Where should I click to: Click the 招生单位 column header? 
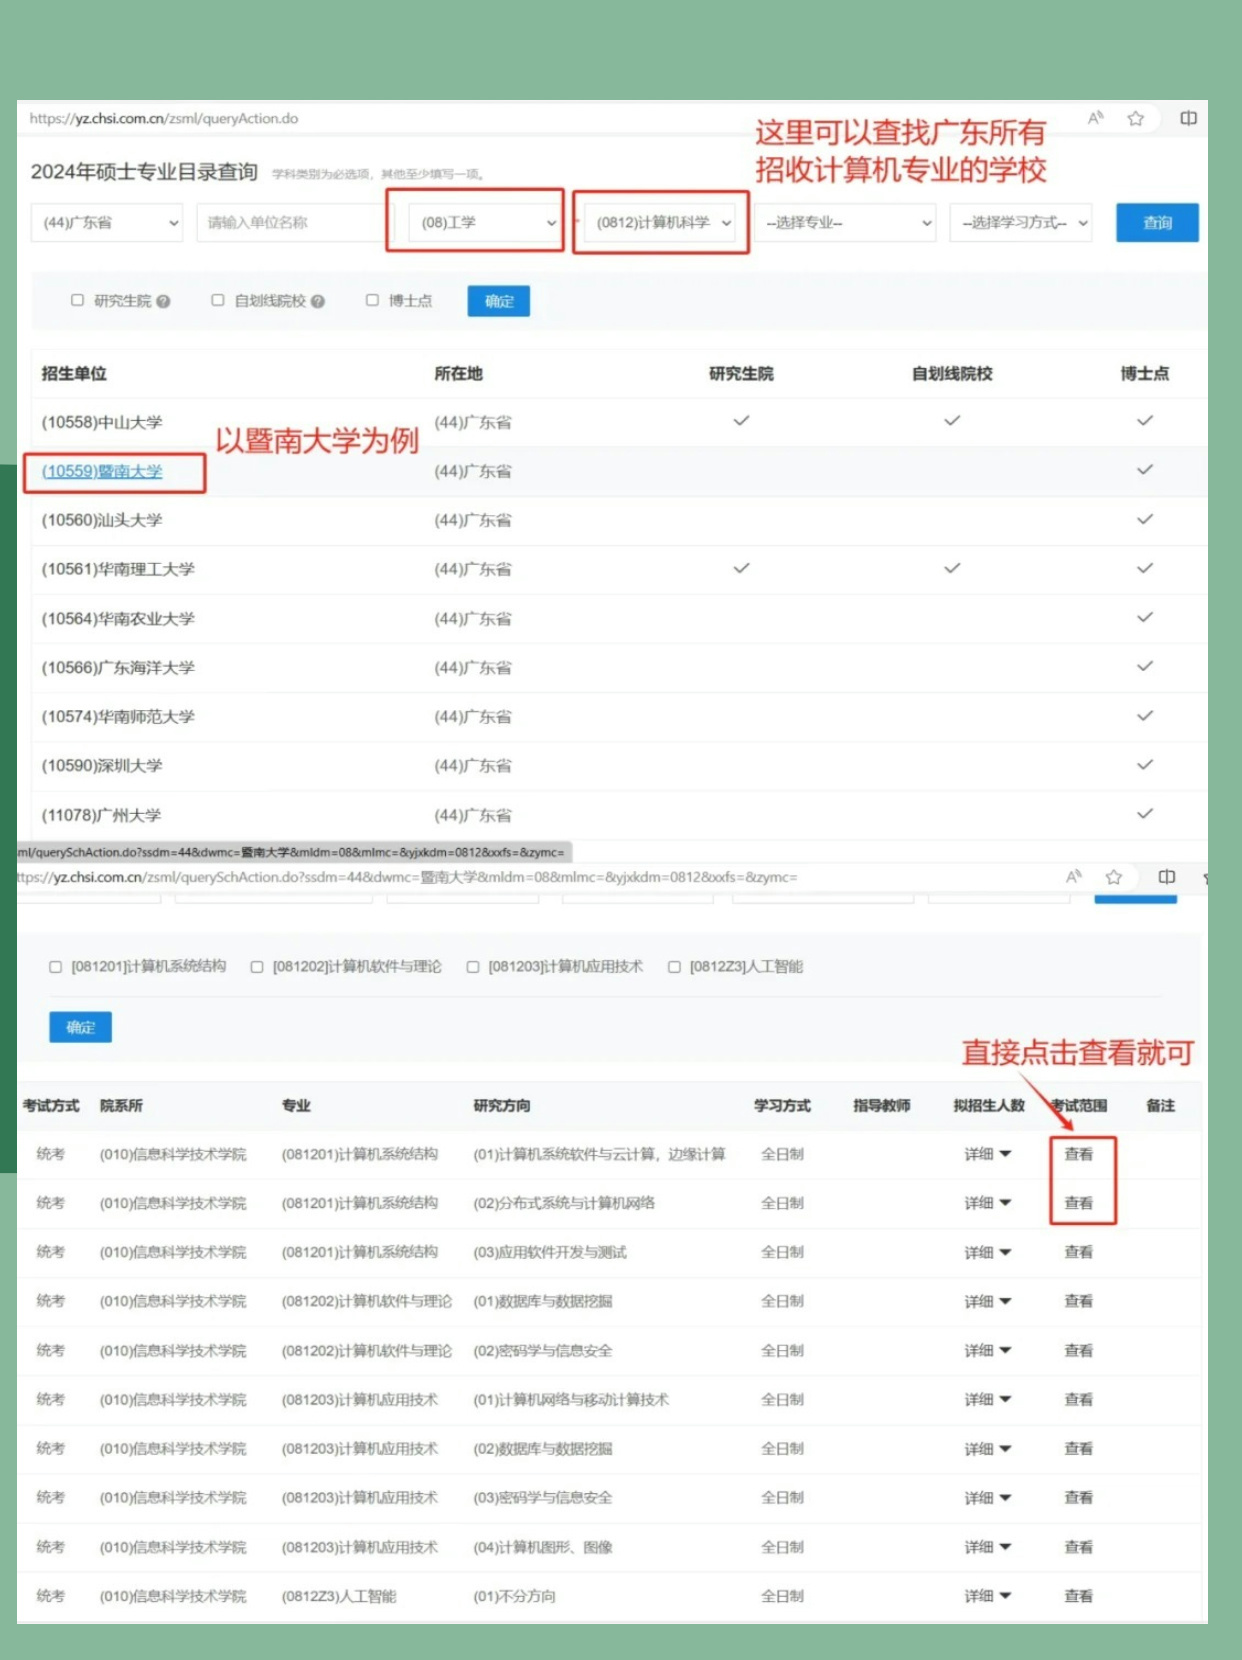click(74, 373)
